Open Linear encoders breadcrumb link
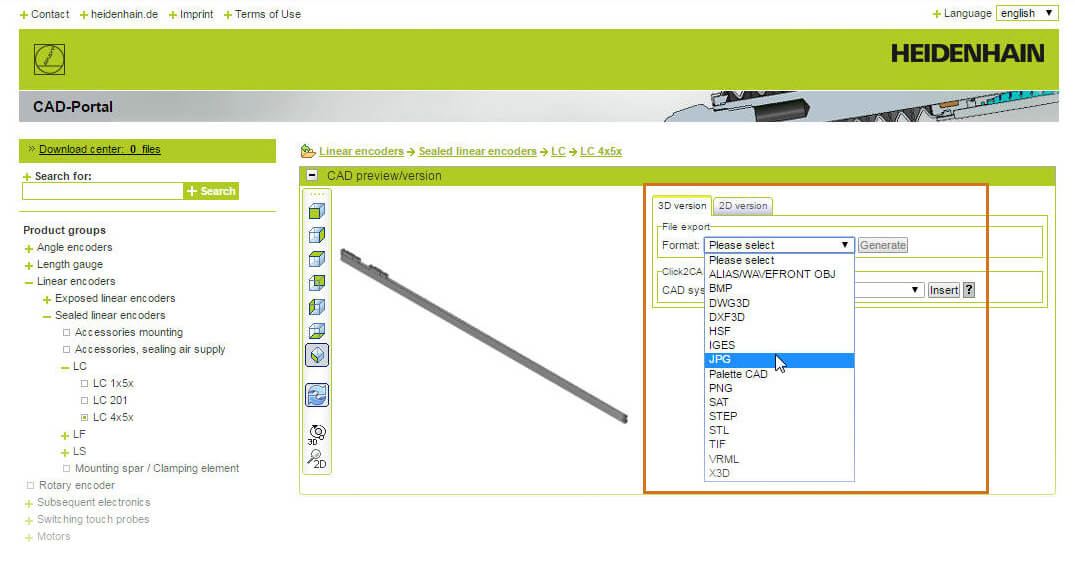Screen dimensions: 1075x569 pyautogui.click(x=361, y=151)
